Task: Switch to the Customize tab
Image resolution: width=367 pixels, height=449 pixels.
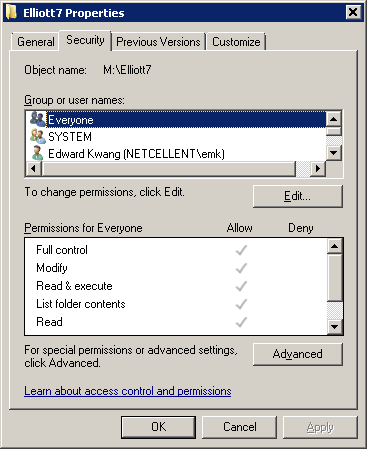Action: 236,42
